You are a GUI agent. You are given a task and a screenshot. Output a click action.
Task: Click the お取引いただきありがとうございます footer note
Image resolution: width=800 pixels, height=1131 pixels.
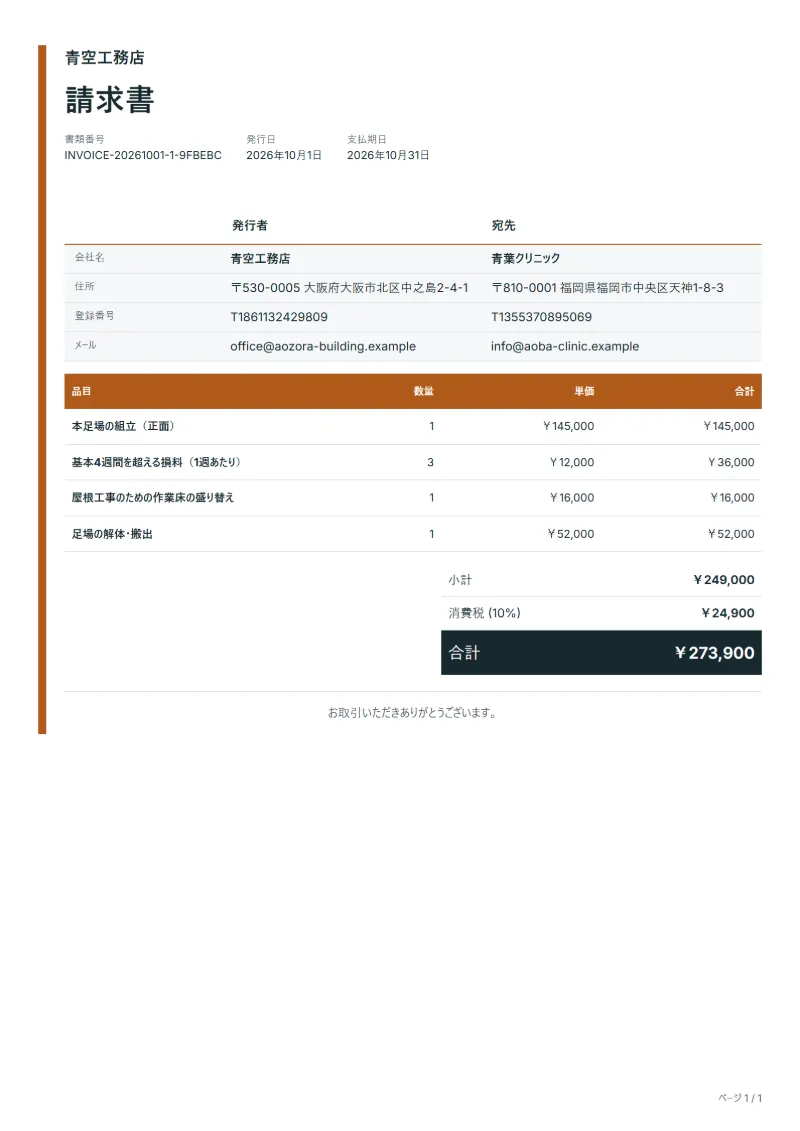(x=413, y=713)
